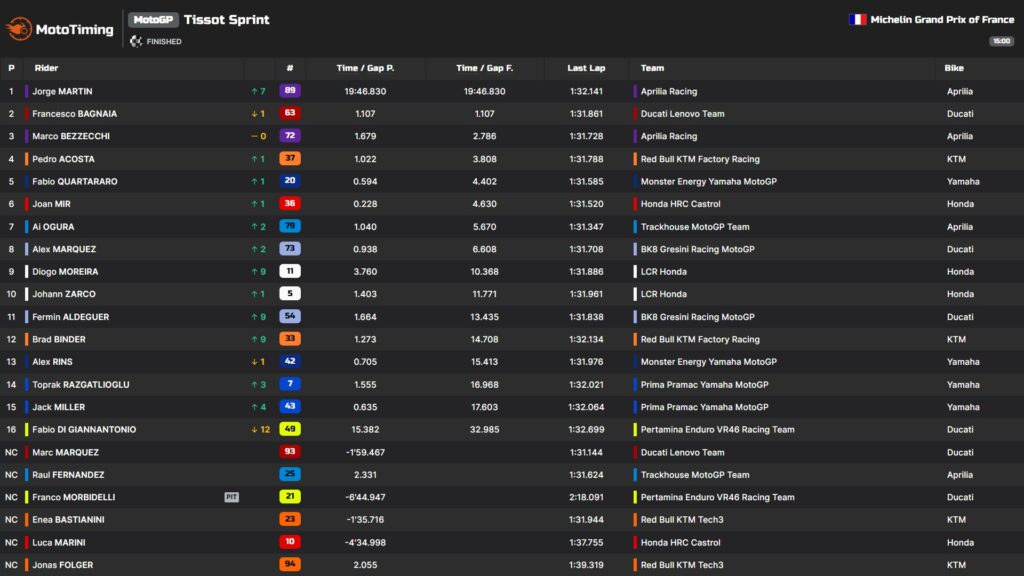1024x576 pixels.
Task: Click number badge 94 of Jonas Folger
Action: [290, 564]
